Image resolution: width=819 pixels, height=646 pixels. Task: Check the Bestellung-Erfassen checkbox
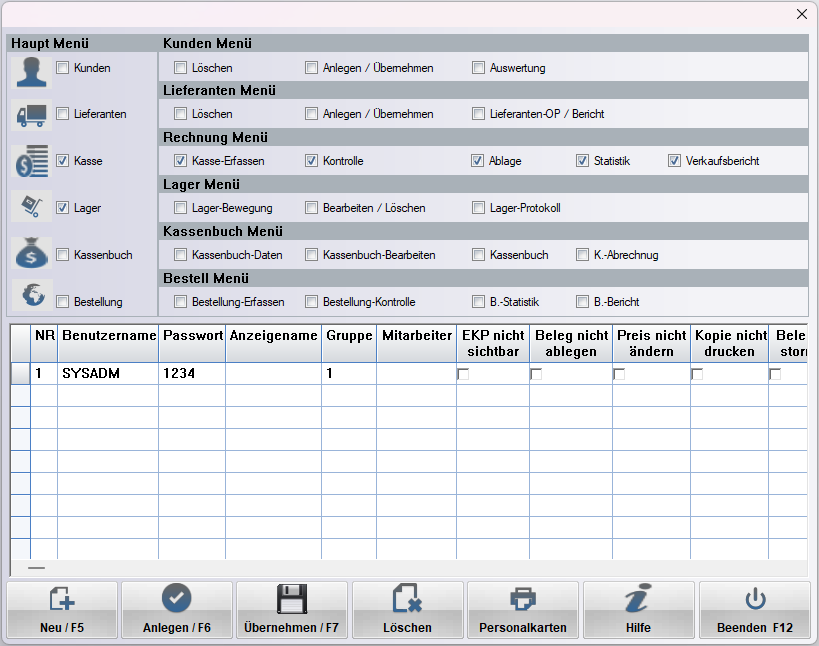[181, 301]
